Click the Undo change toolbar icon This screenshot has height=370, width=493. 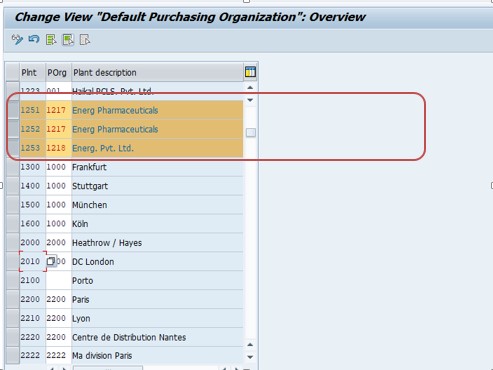(34, 40)
